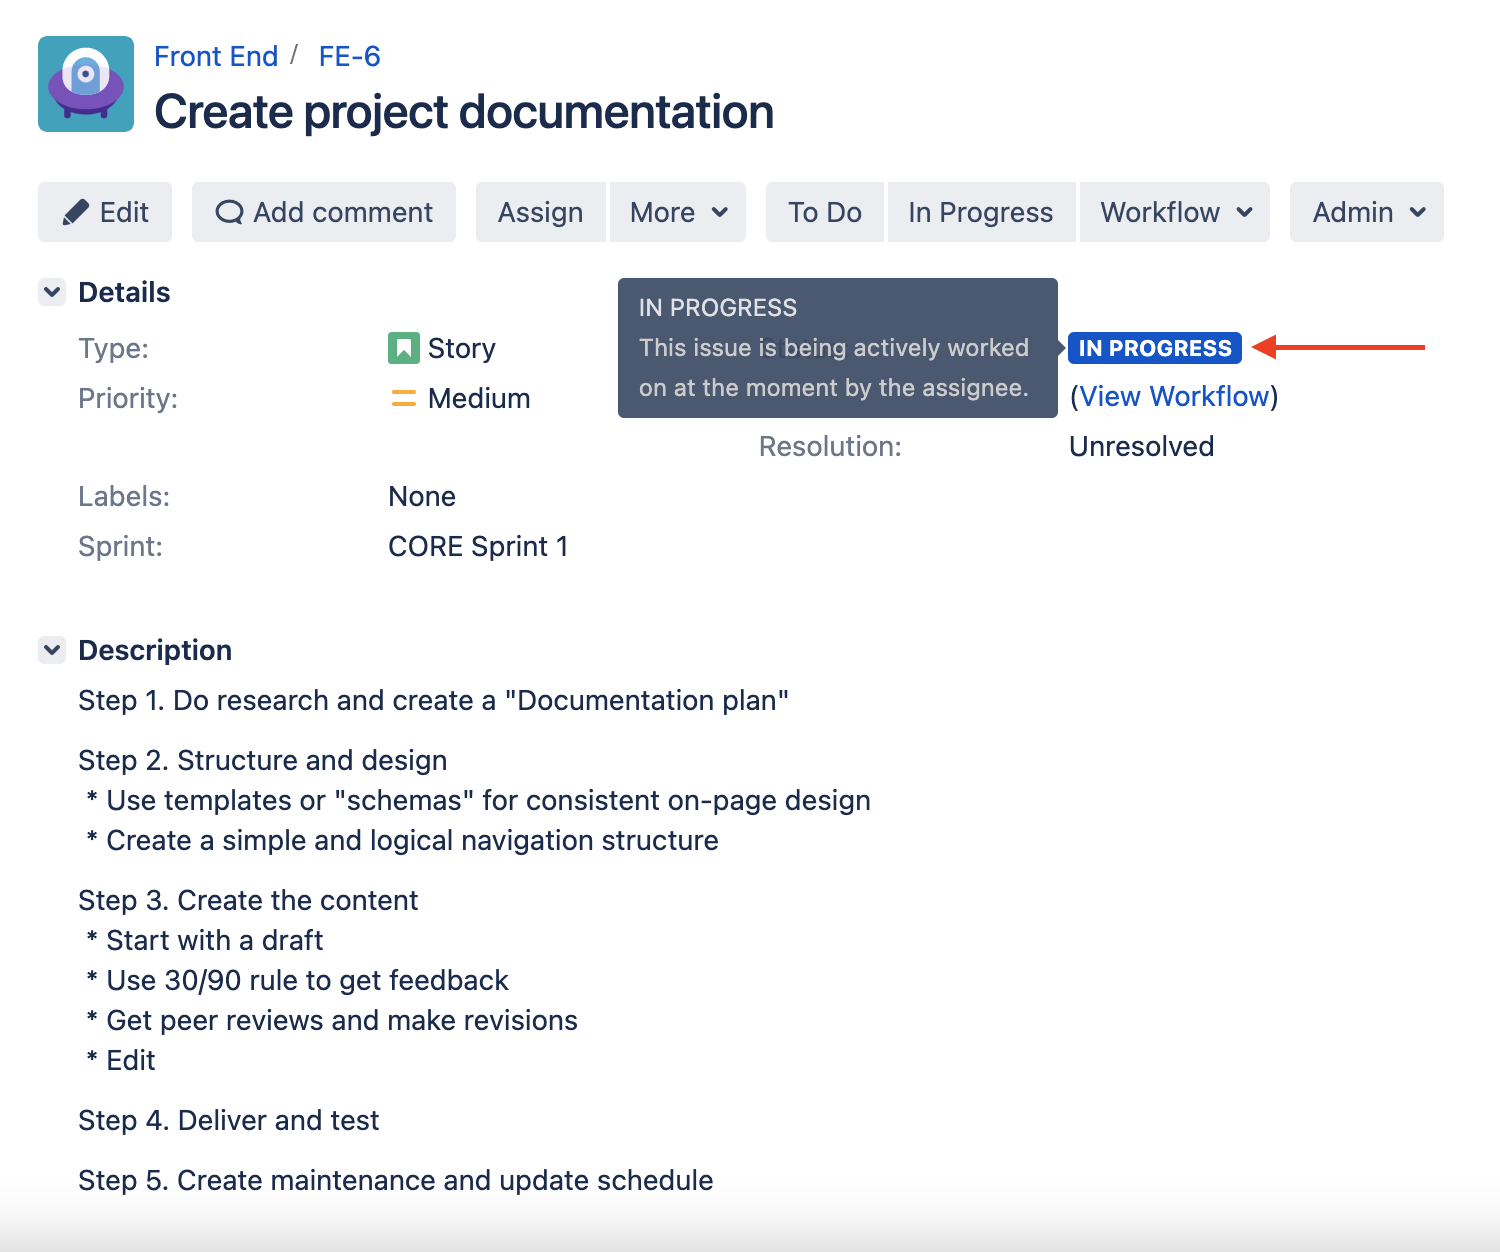This screenshot has width=1500, height=1252.
Task: Click the blue IN PROGRESS status badge
Action: click(1155, 348)
